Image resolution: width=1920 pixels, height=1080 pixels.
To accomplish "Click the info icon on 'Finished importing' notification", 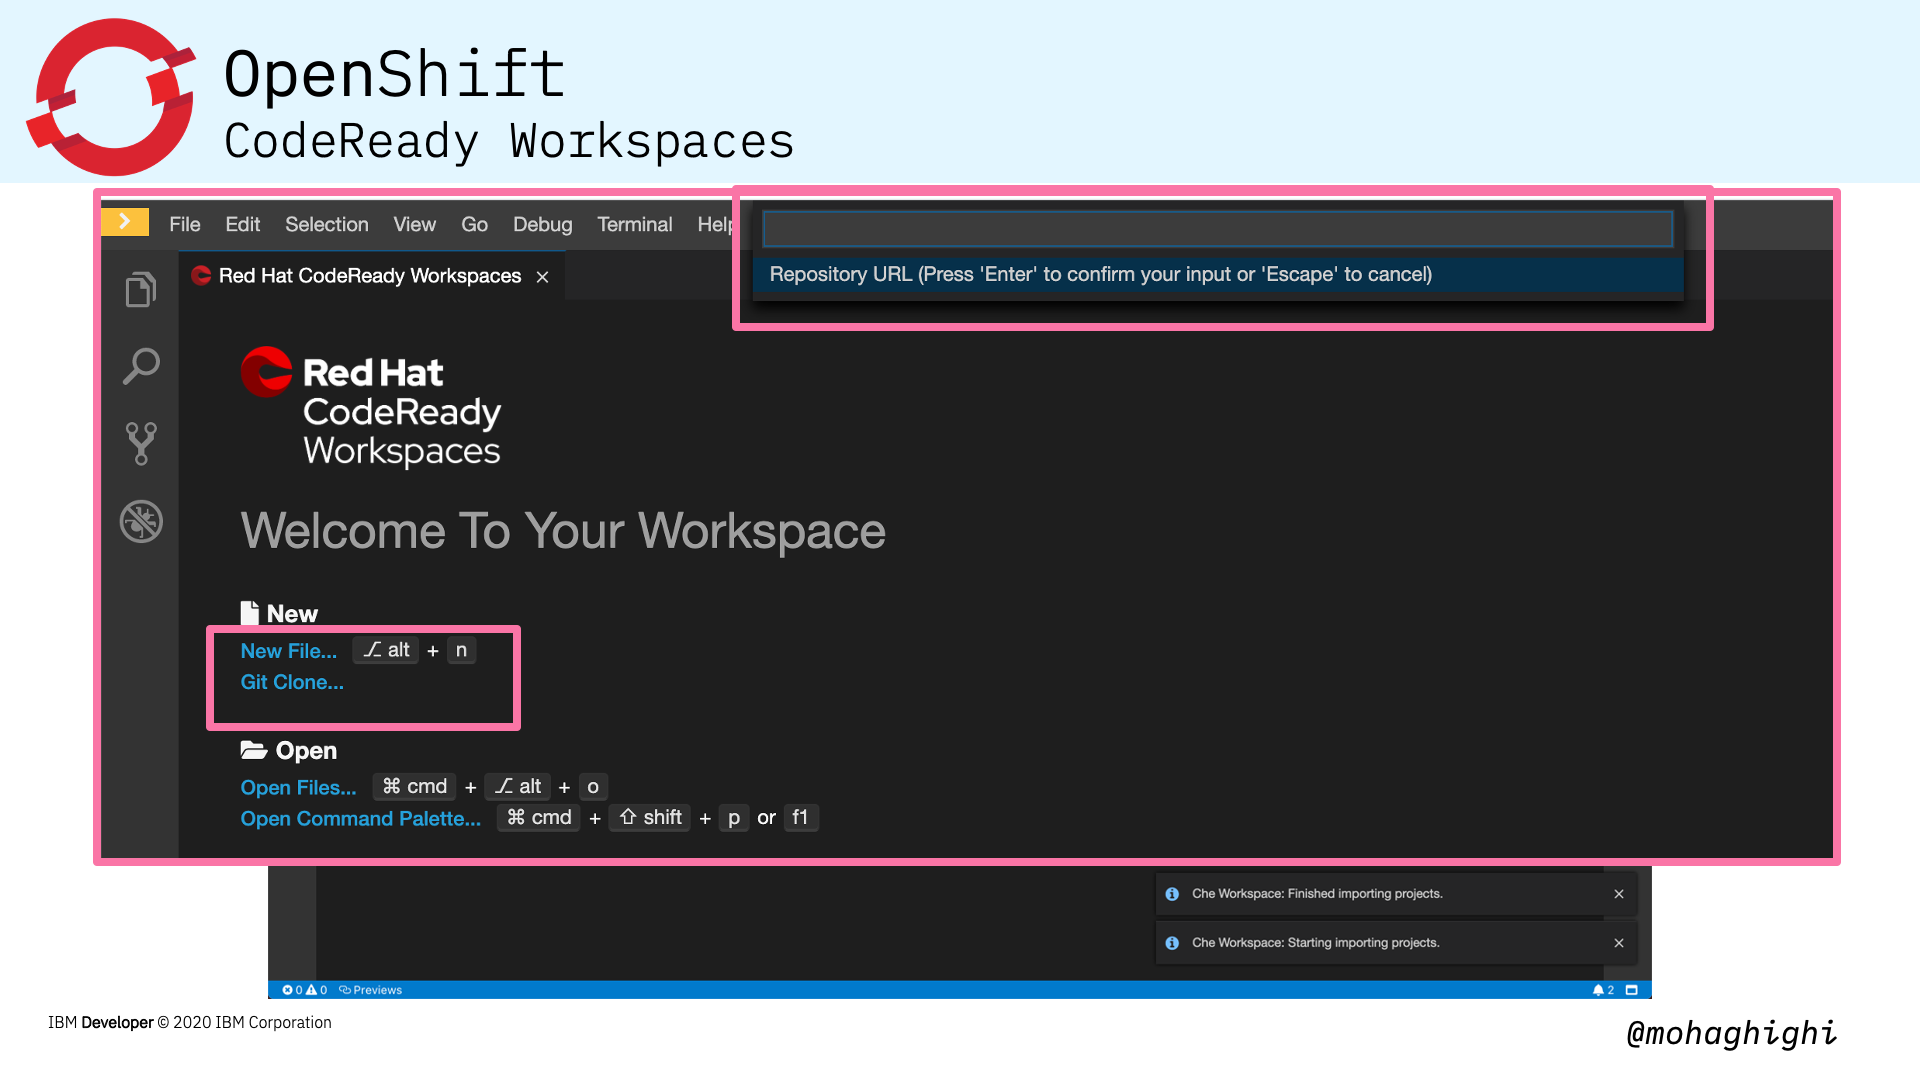I will [1172, 894].
